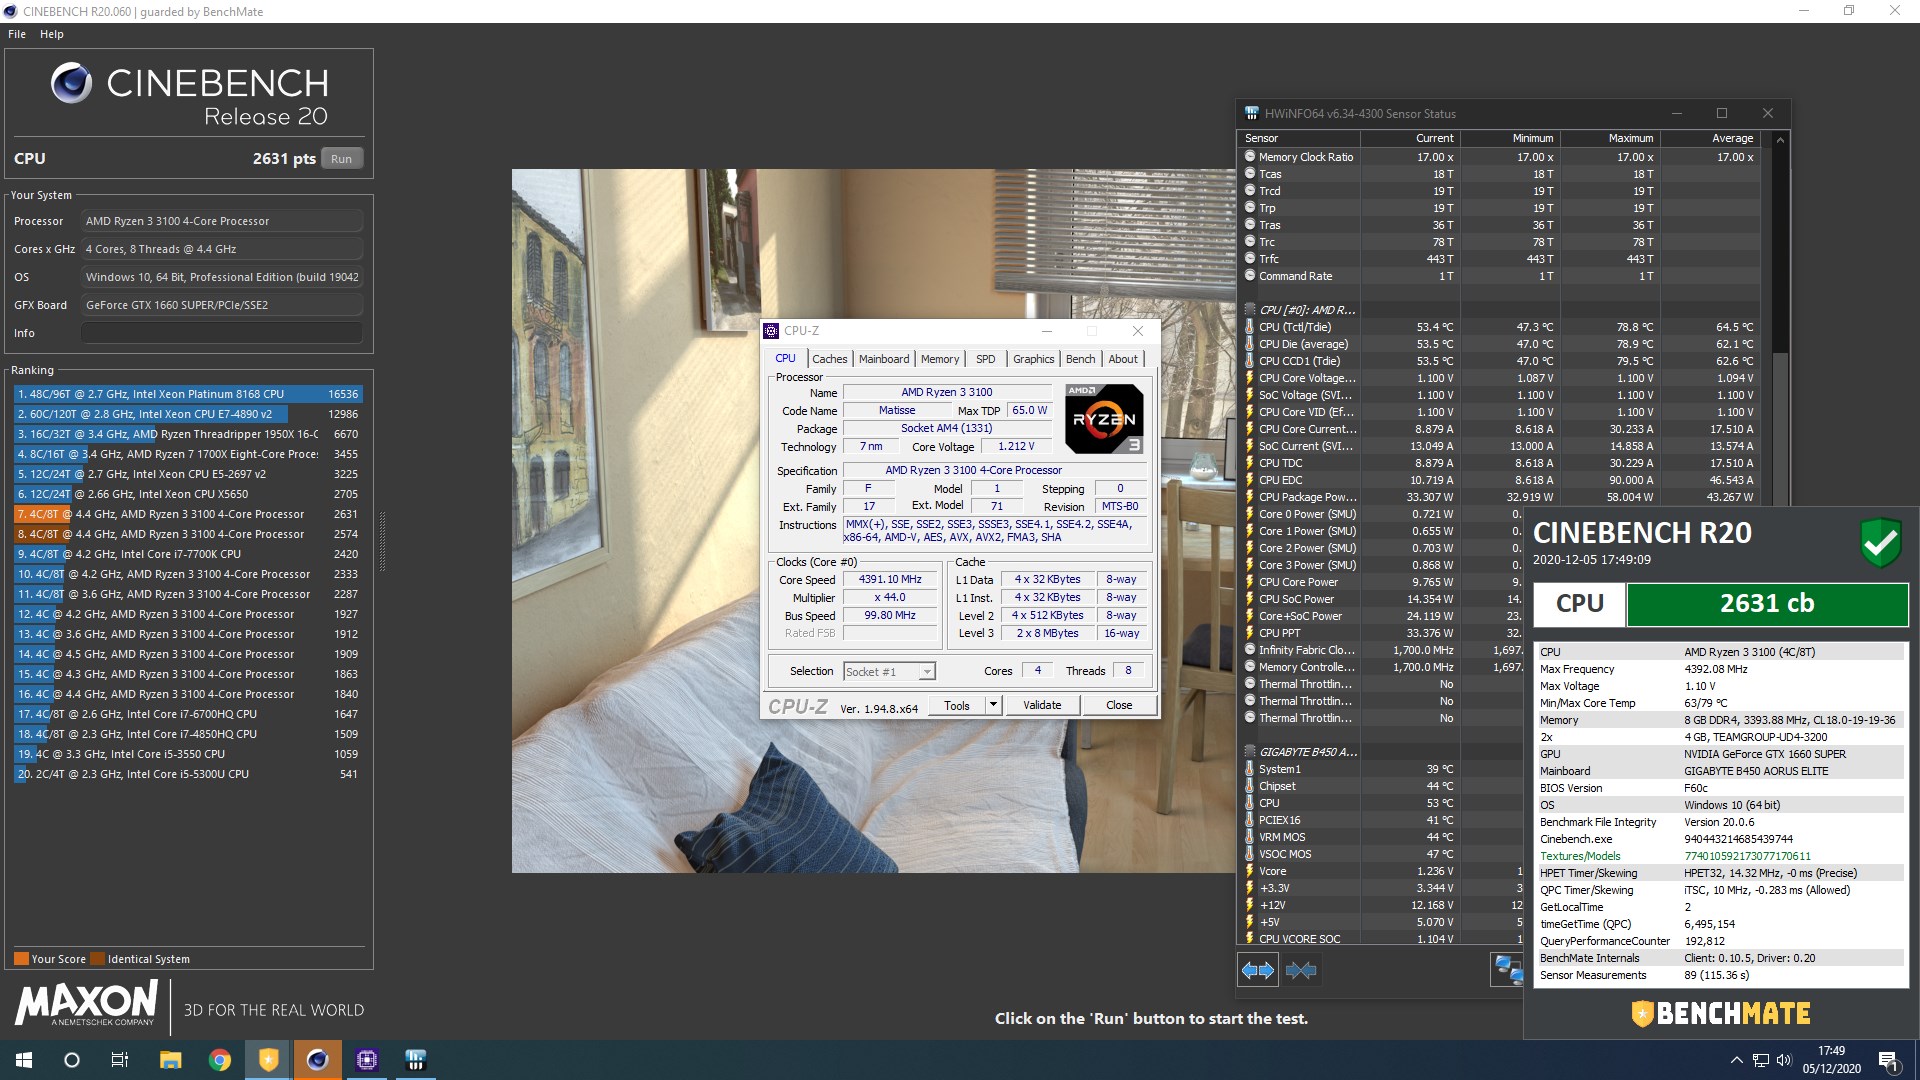Launch Google Chrome from taskbar
This screenshot has height=1080, width=1920.
tap(219, 1060)
